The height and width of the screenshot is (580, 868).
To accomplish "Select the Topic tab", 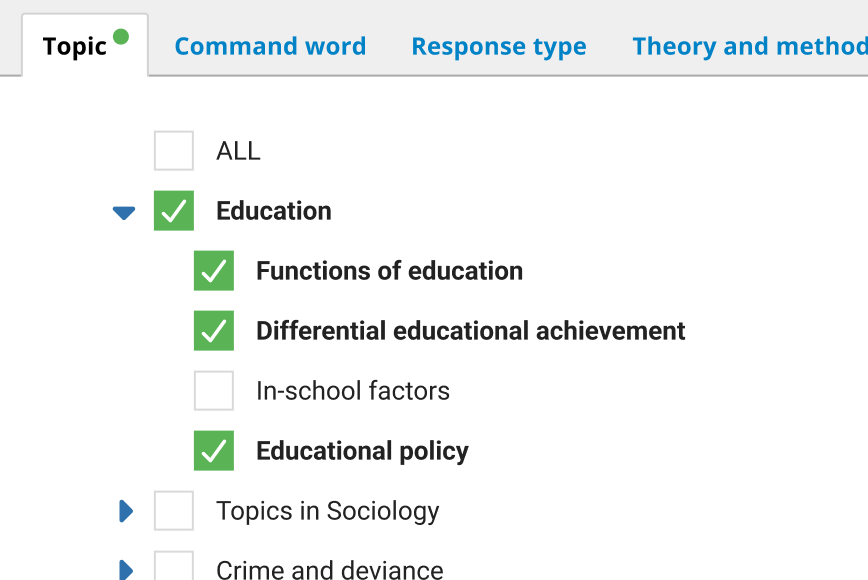I will click(75, 47).
